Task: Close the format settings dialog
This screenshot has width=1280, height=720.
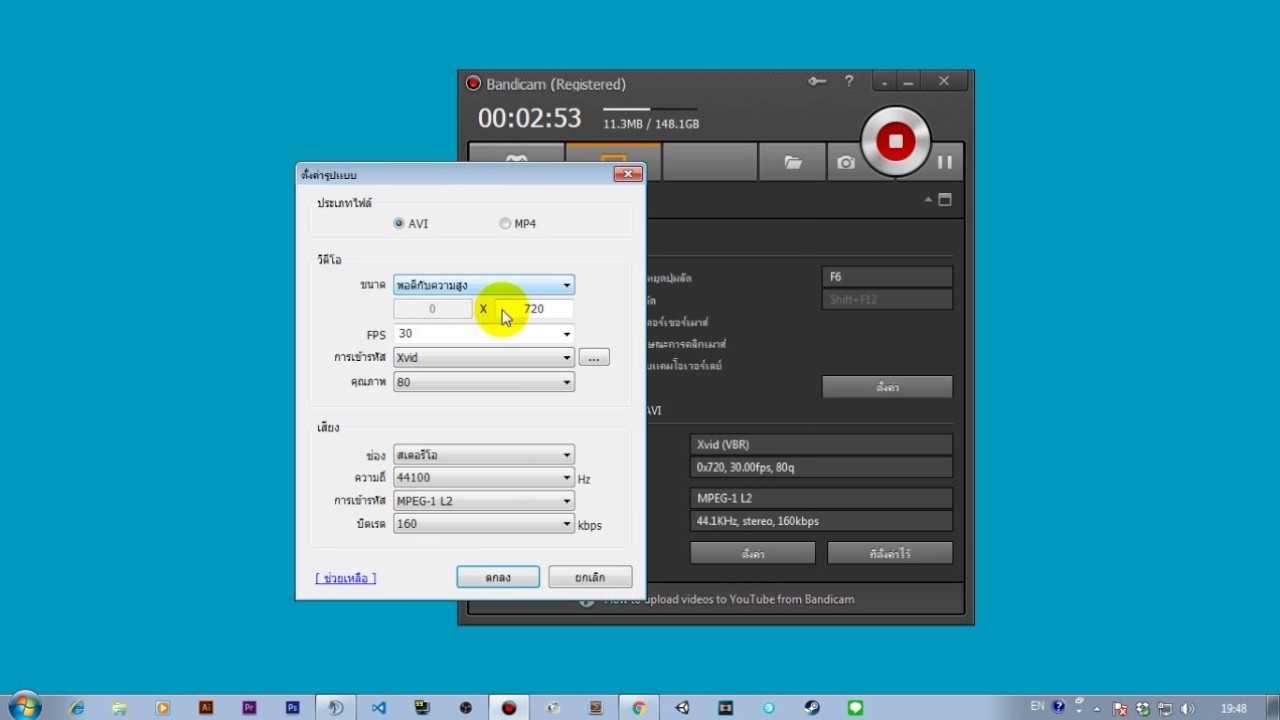Action: (x=627, y=174)
